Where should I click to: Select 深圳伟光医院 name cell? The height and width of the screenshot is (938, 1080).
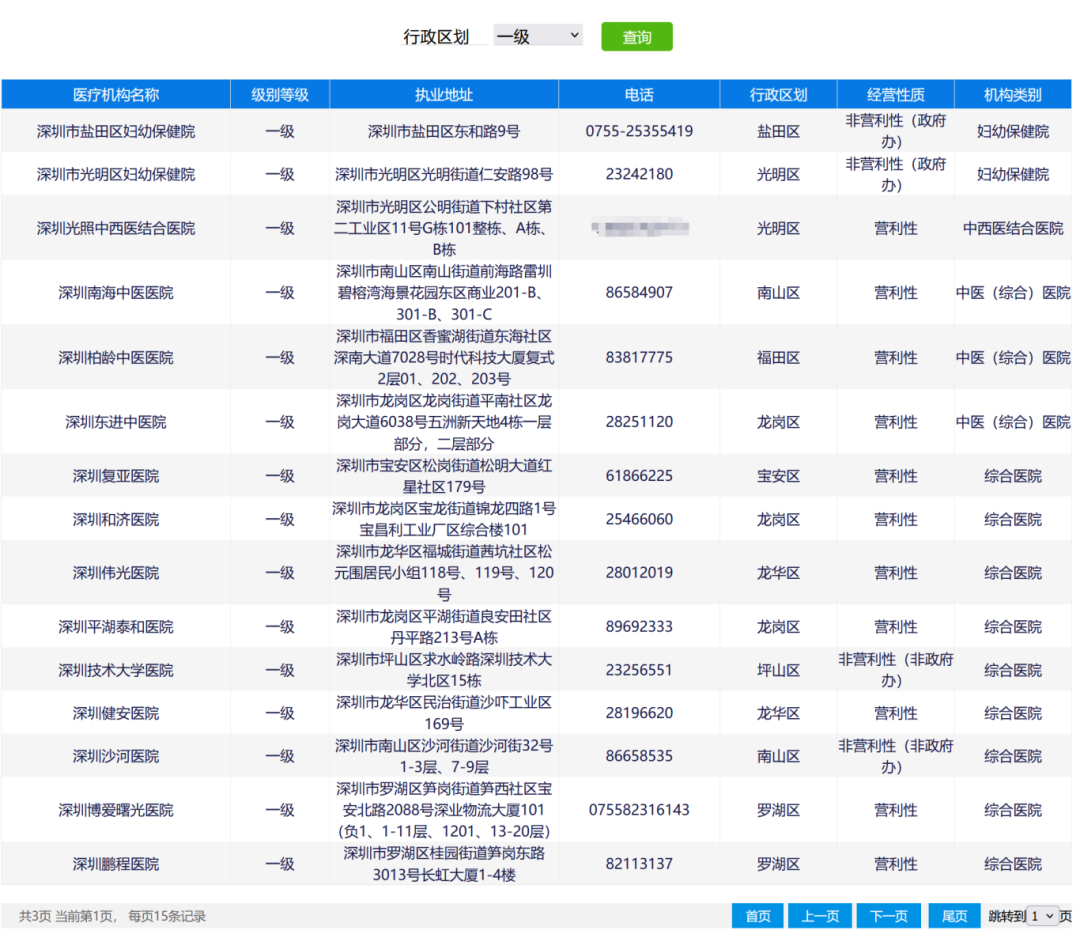(116, 573)
